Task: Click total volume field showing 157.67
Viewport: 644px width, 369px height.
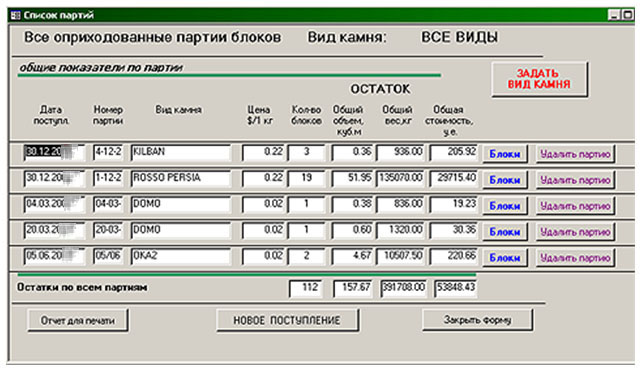Action: click(353, 288)
